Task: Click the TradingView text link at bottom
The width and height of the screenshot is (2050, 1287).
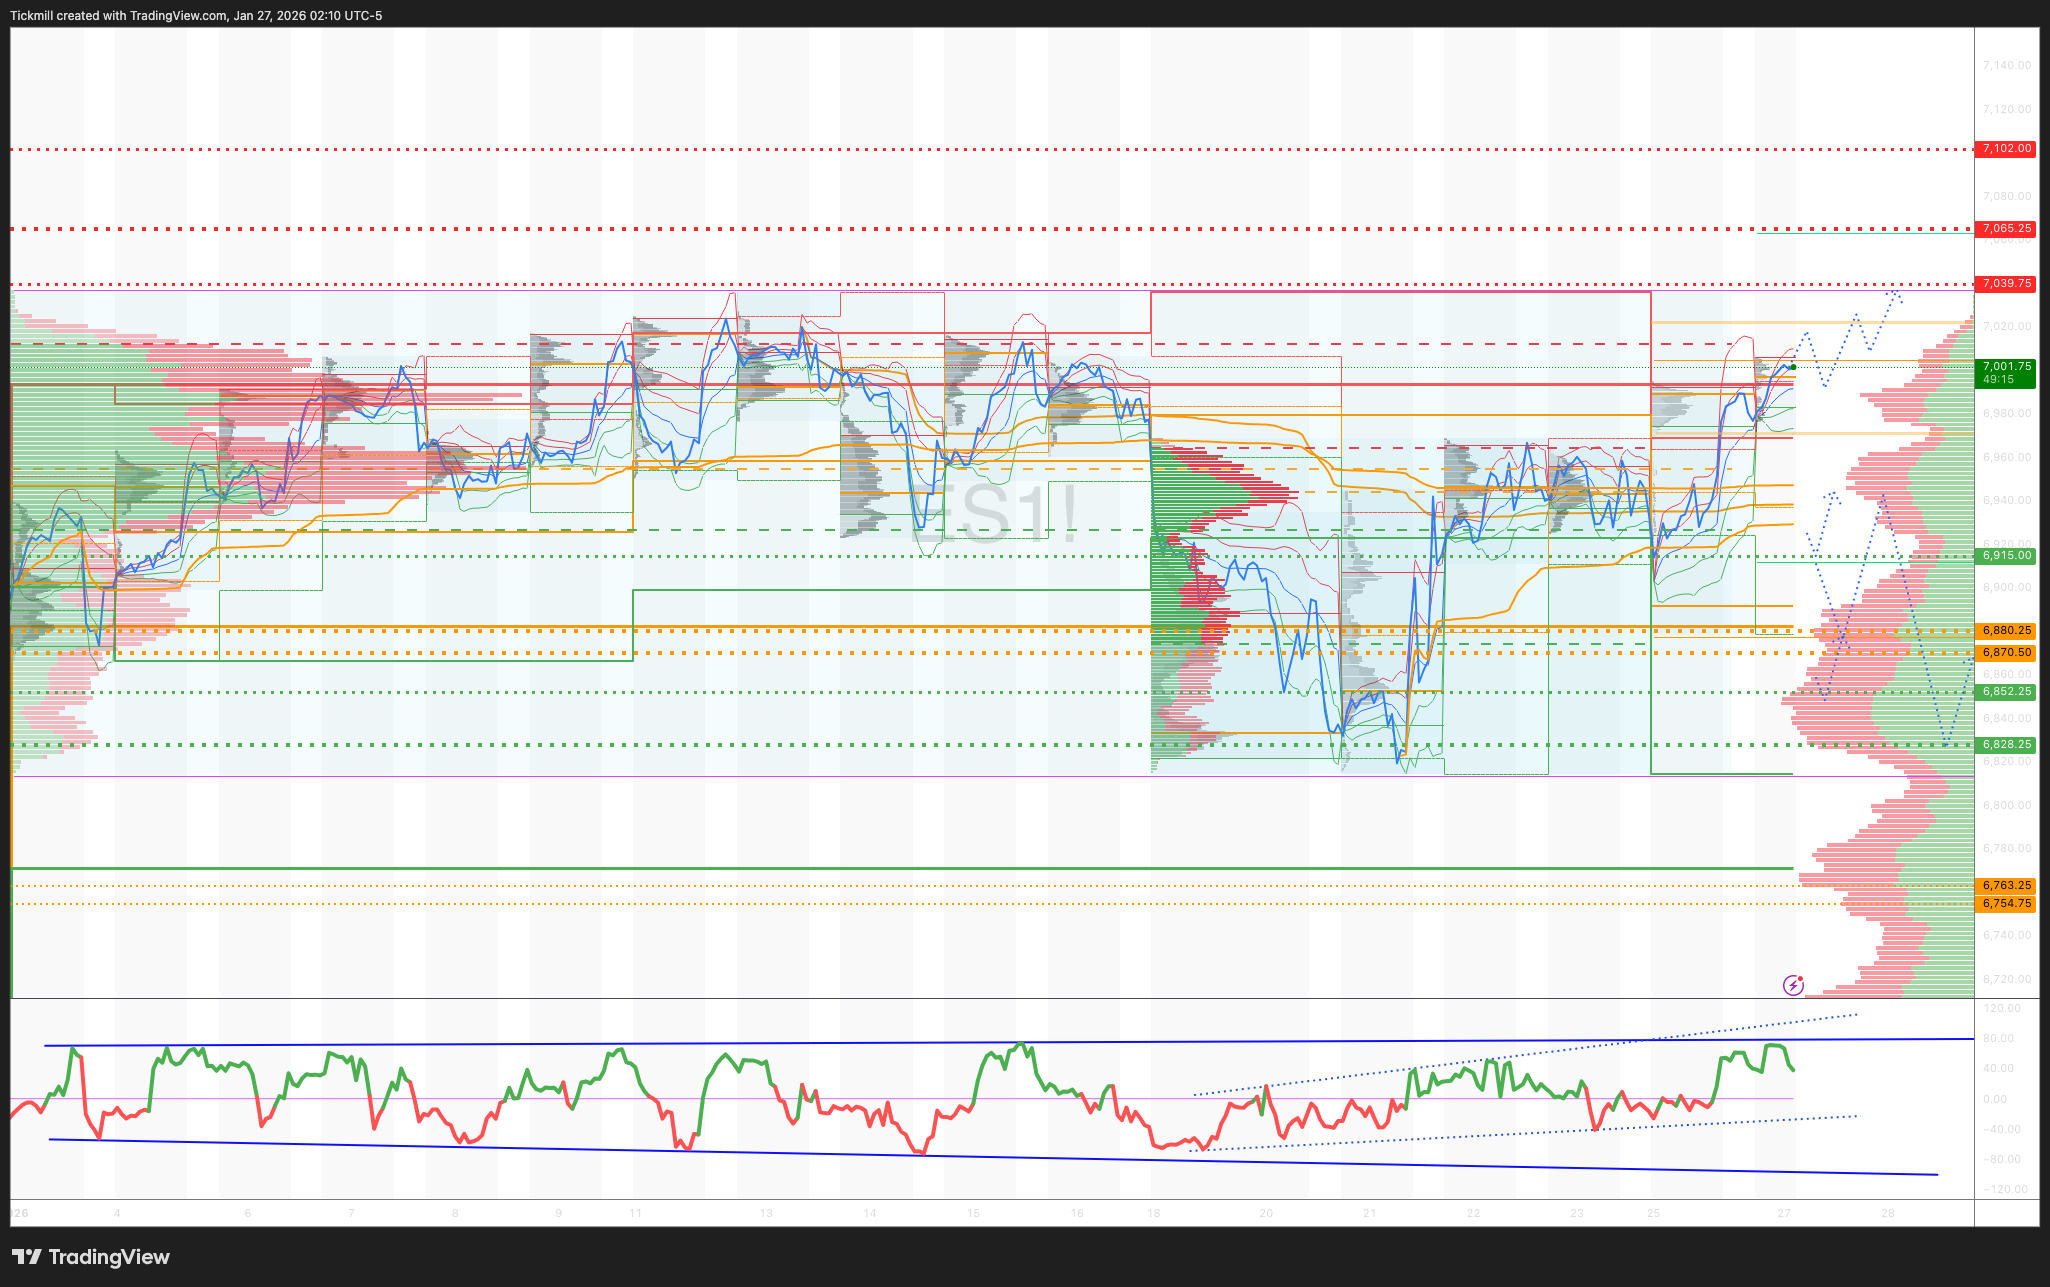Action: coord(109,1257)
